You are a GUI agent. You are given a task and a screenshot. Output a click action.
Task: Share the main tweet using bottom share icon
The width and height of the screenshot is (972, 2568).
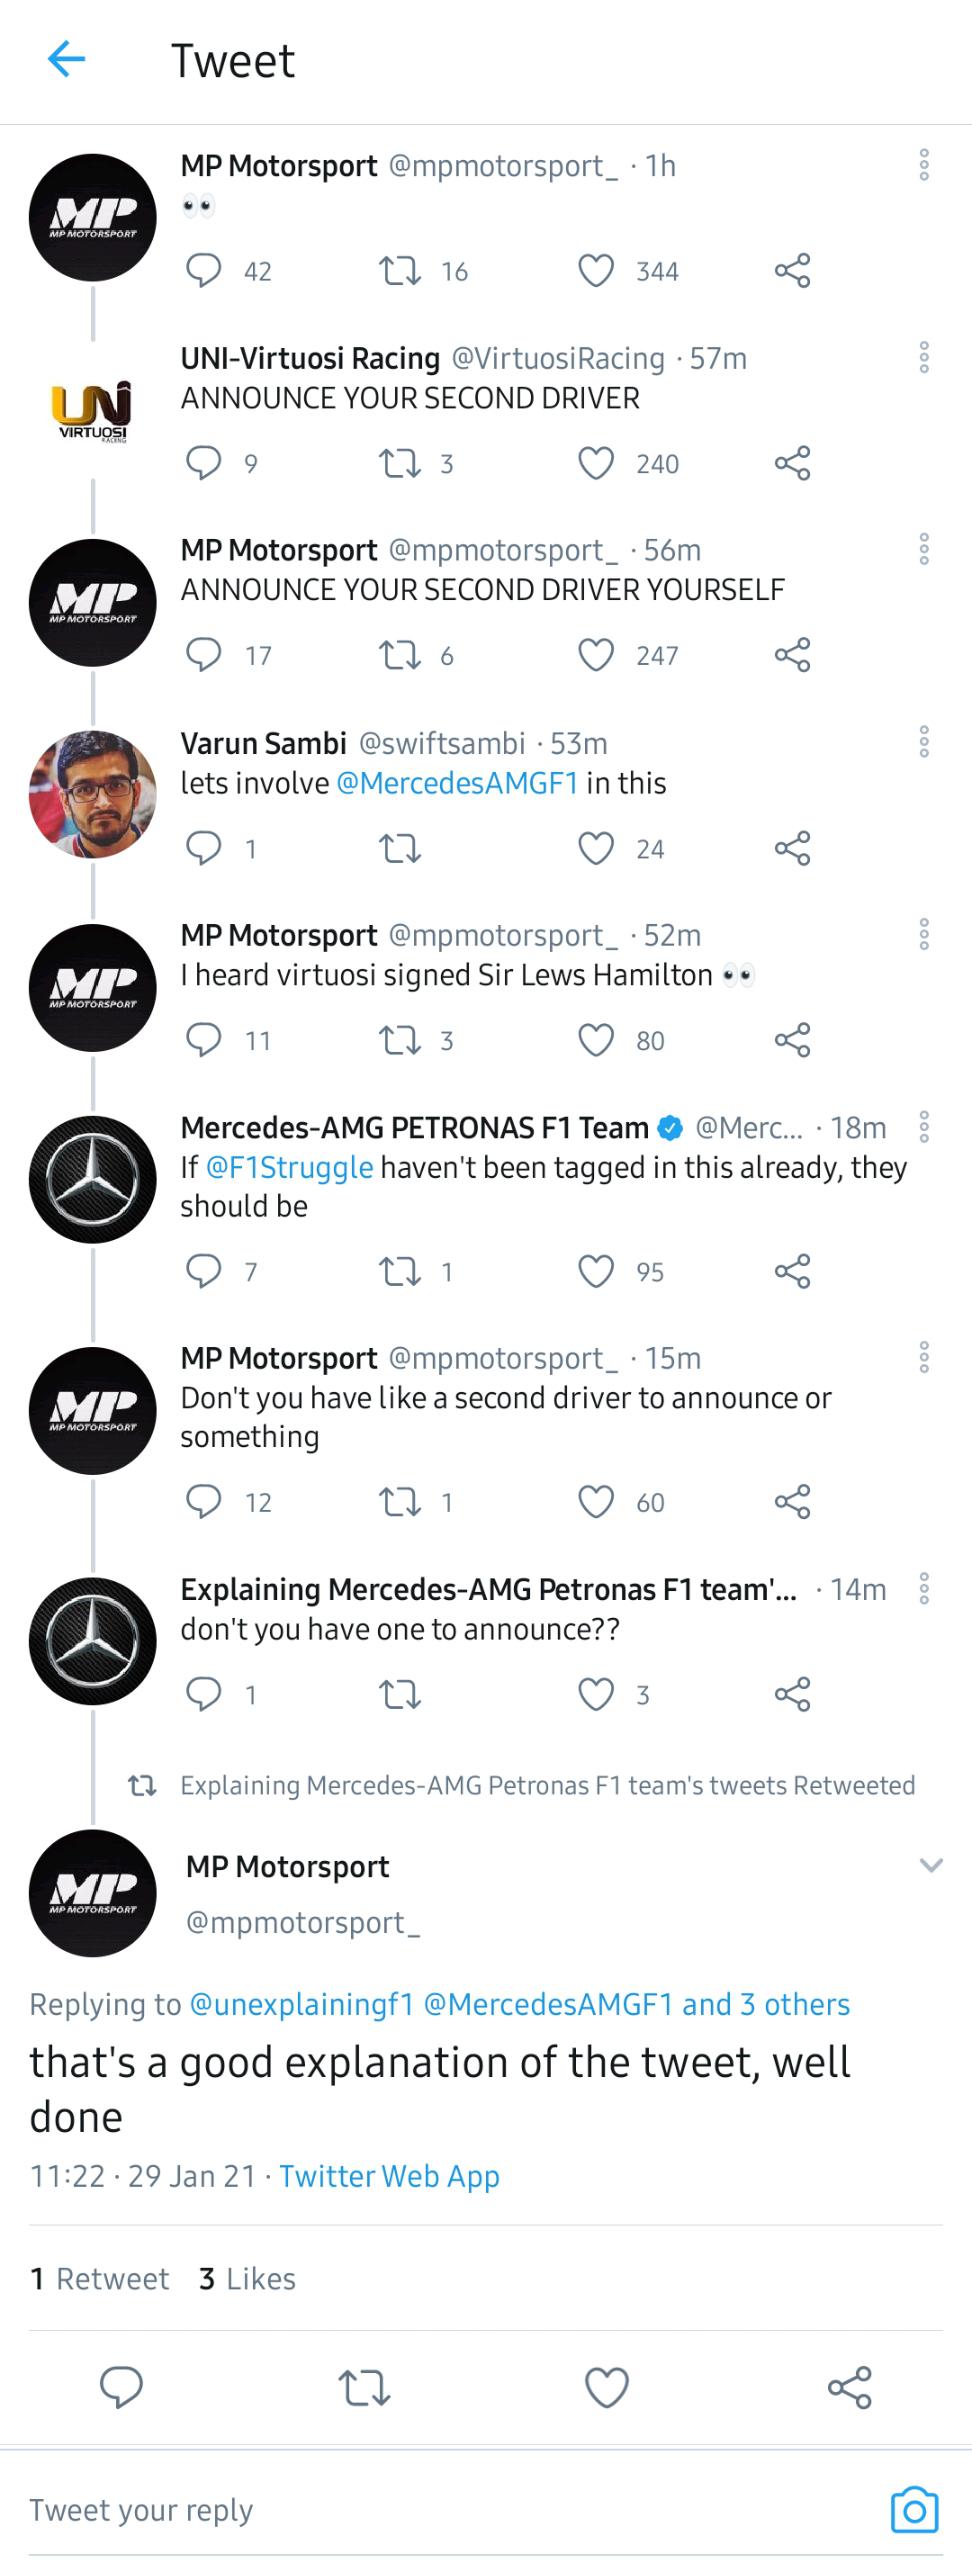[849, 2387]
